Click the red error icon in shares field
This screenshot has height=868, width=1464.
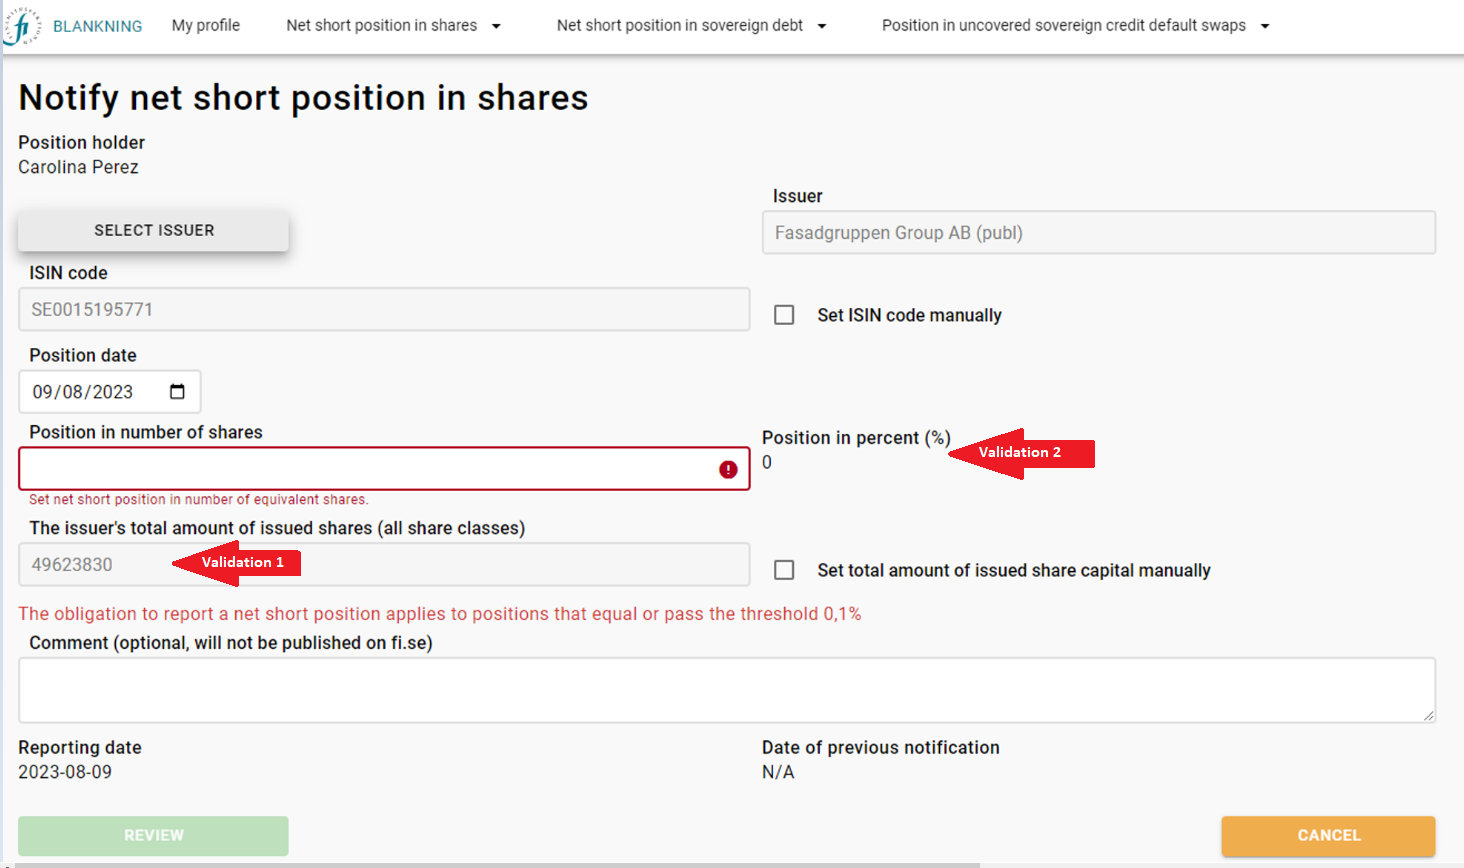pyautogui.click(x=728, y=470)
